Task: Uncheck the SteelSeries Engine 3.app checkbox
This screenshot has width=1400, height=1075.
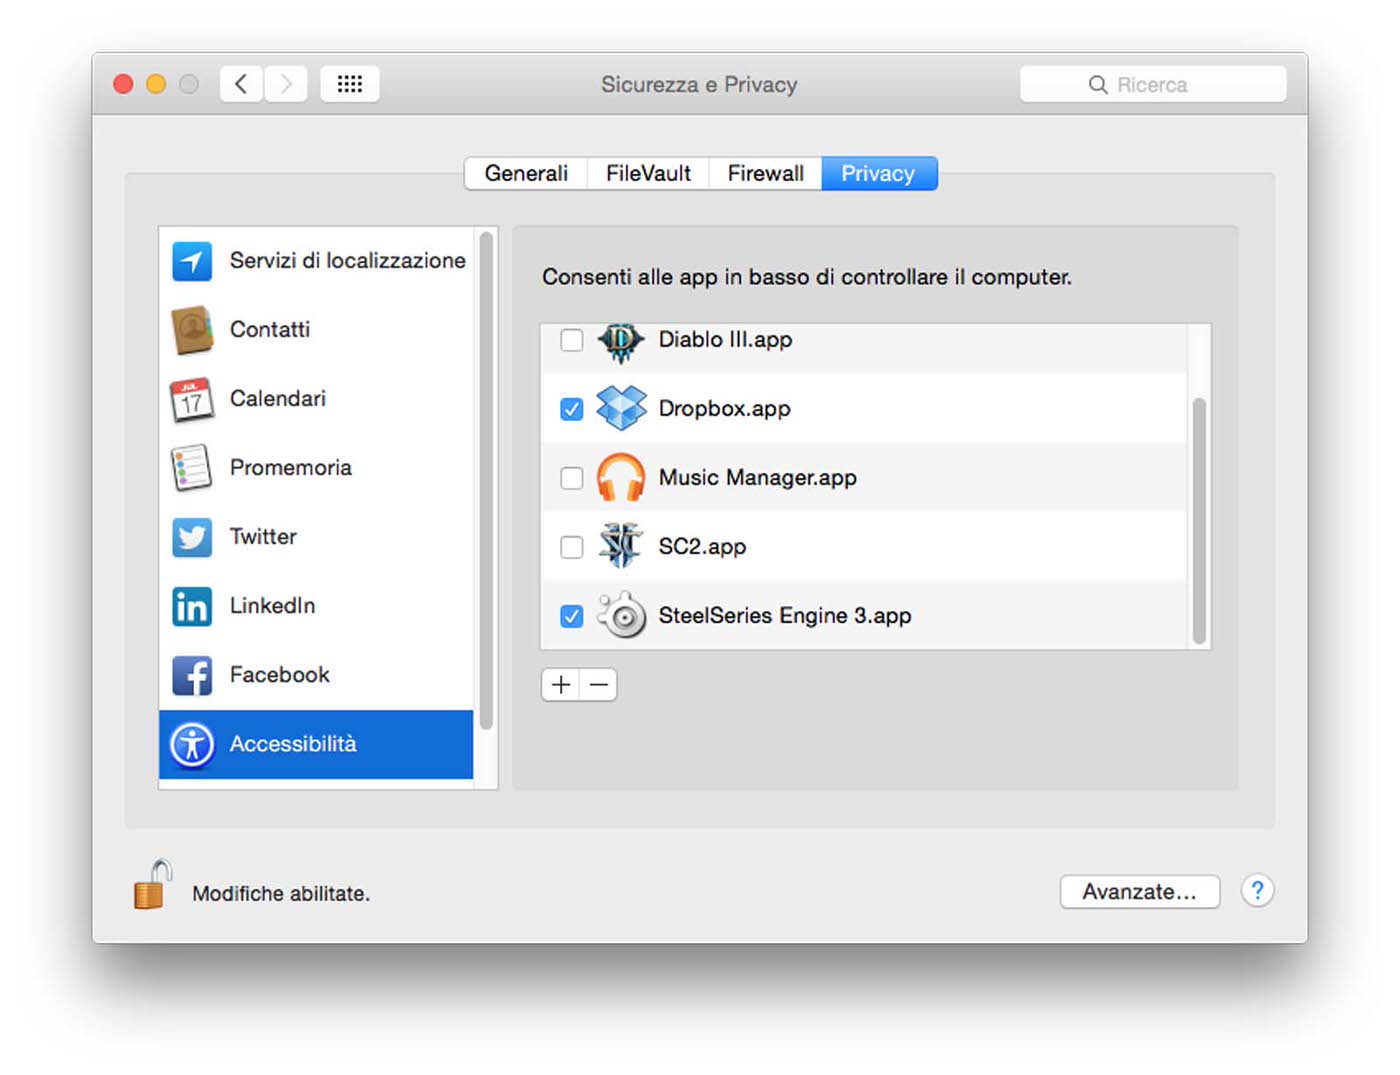Action: pyautogui.click(x=572, y=616)
